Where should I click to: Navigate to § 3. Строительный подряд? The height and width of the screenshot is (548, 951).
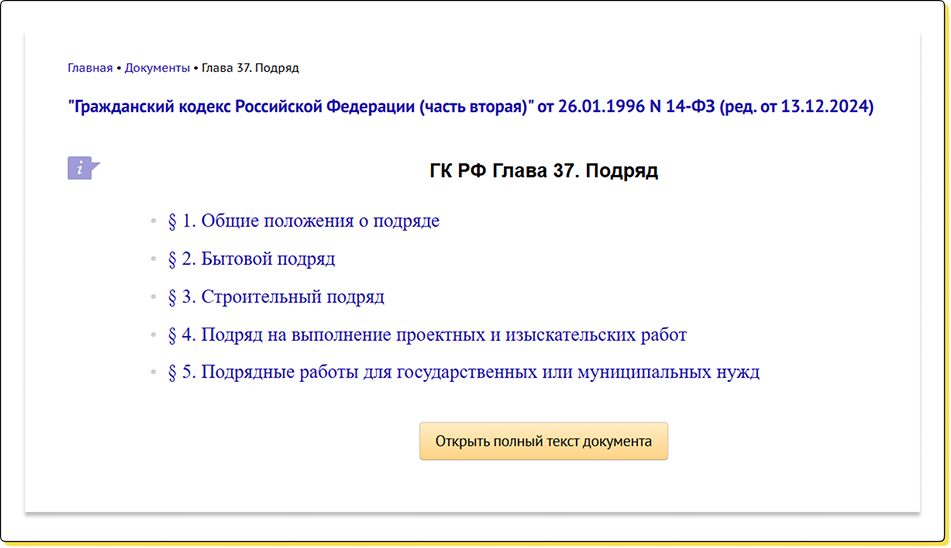point(276,297)
